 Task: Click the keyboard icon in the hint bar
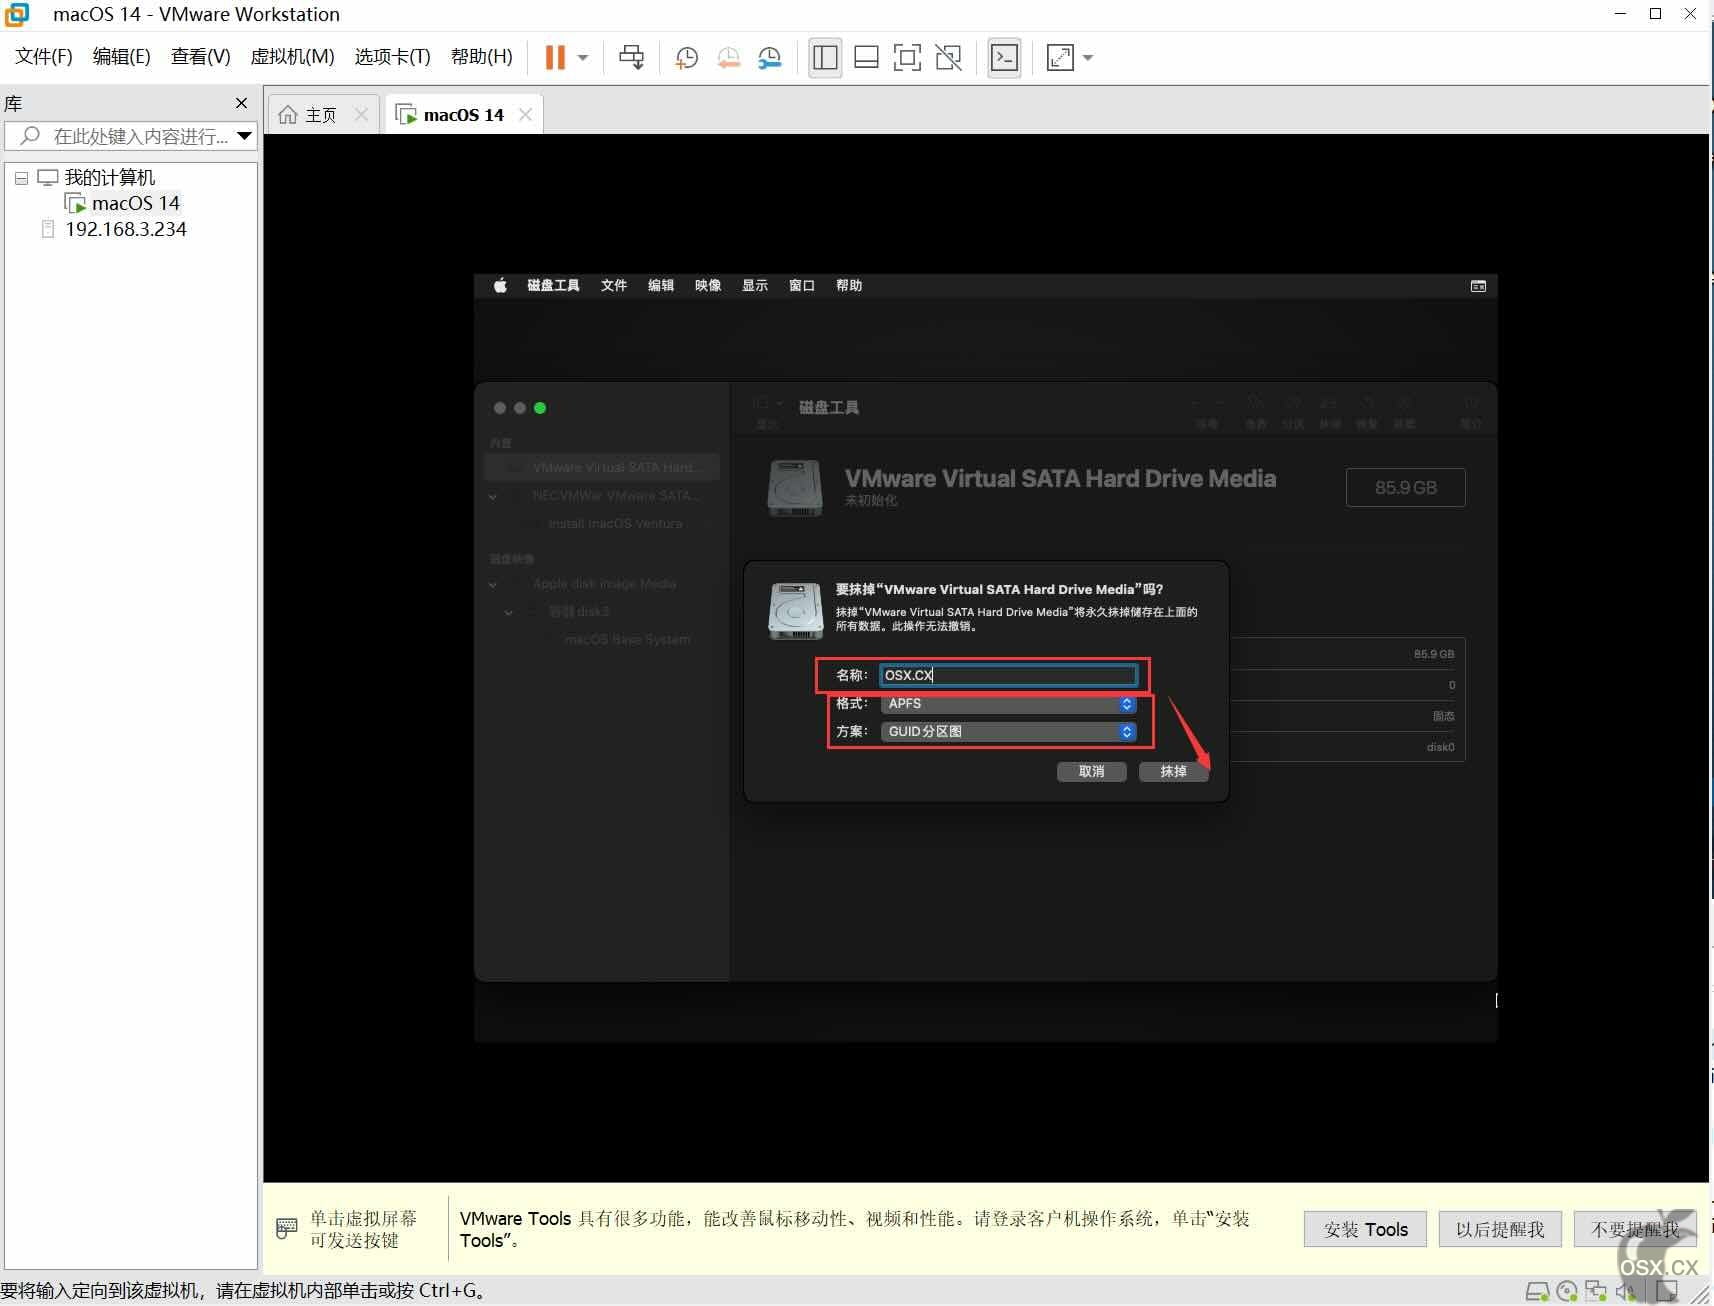coord(286,1228)
